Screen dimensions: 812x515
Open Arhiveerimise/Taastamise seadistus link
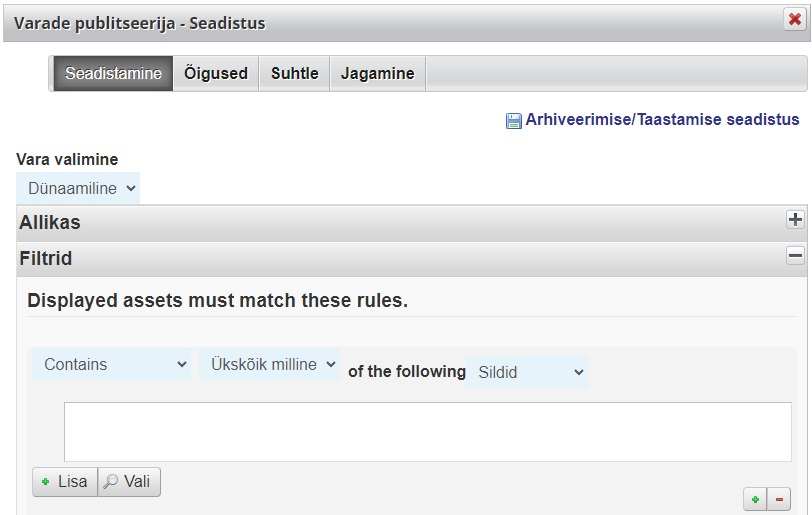point(662,120)
